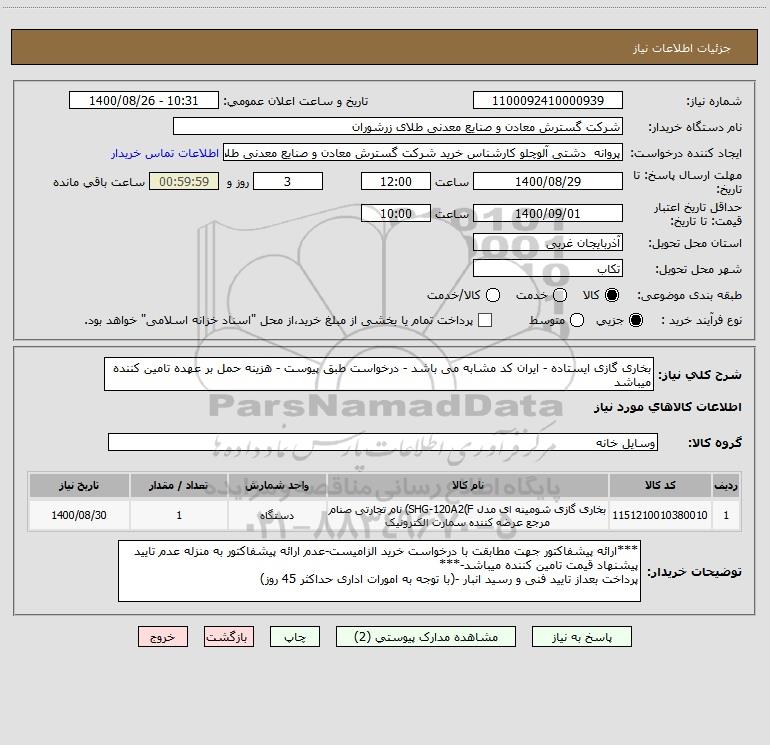770x745 pixels.
Task: Select the کالا/خدمت radio button
Action: pos(493,295)
